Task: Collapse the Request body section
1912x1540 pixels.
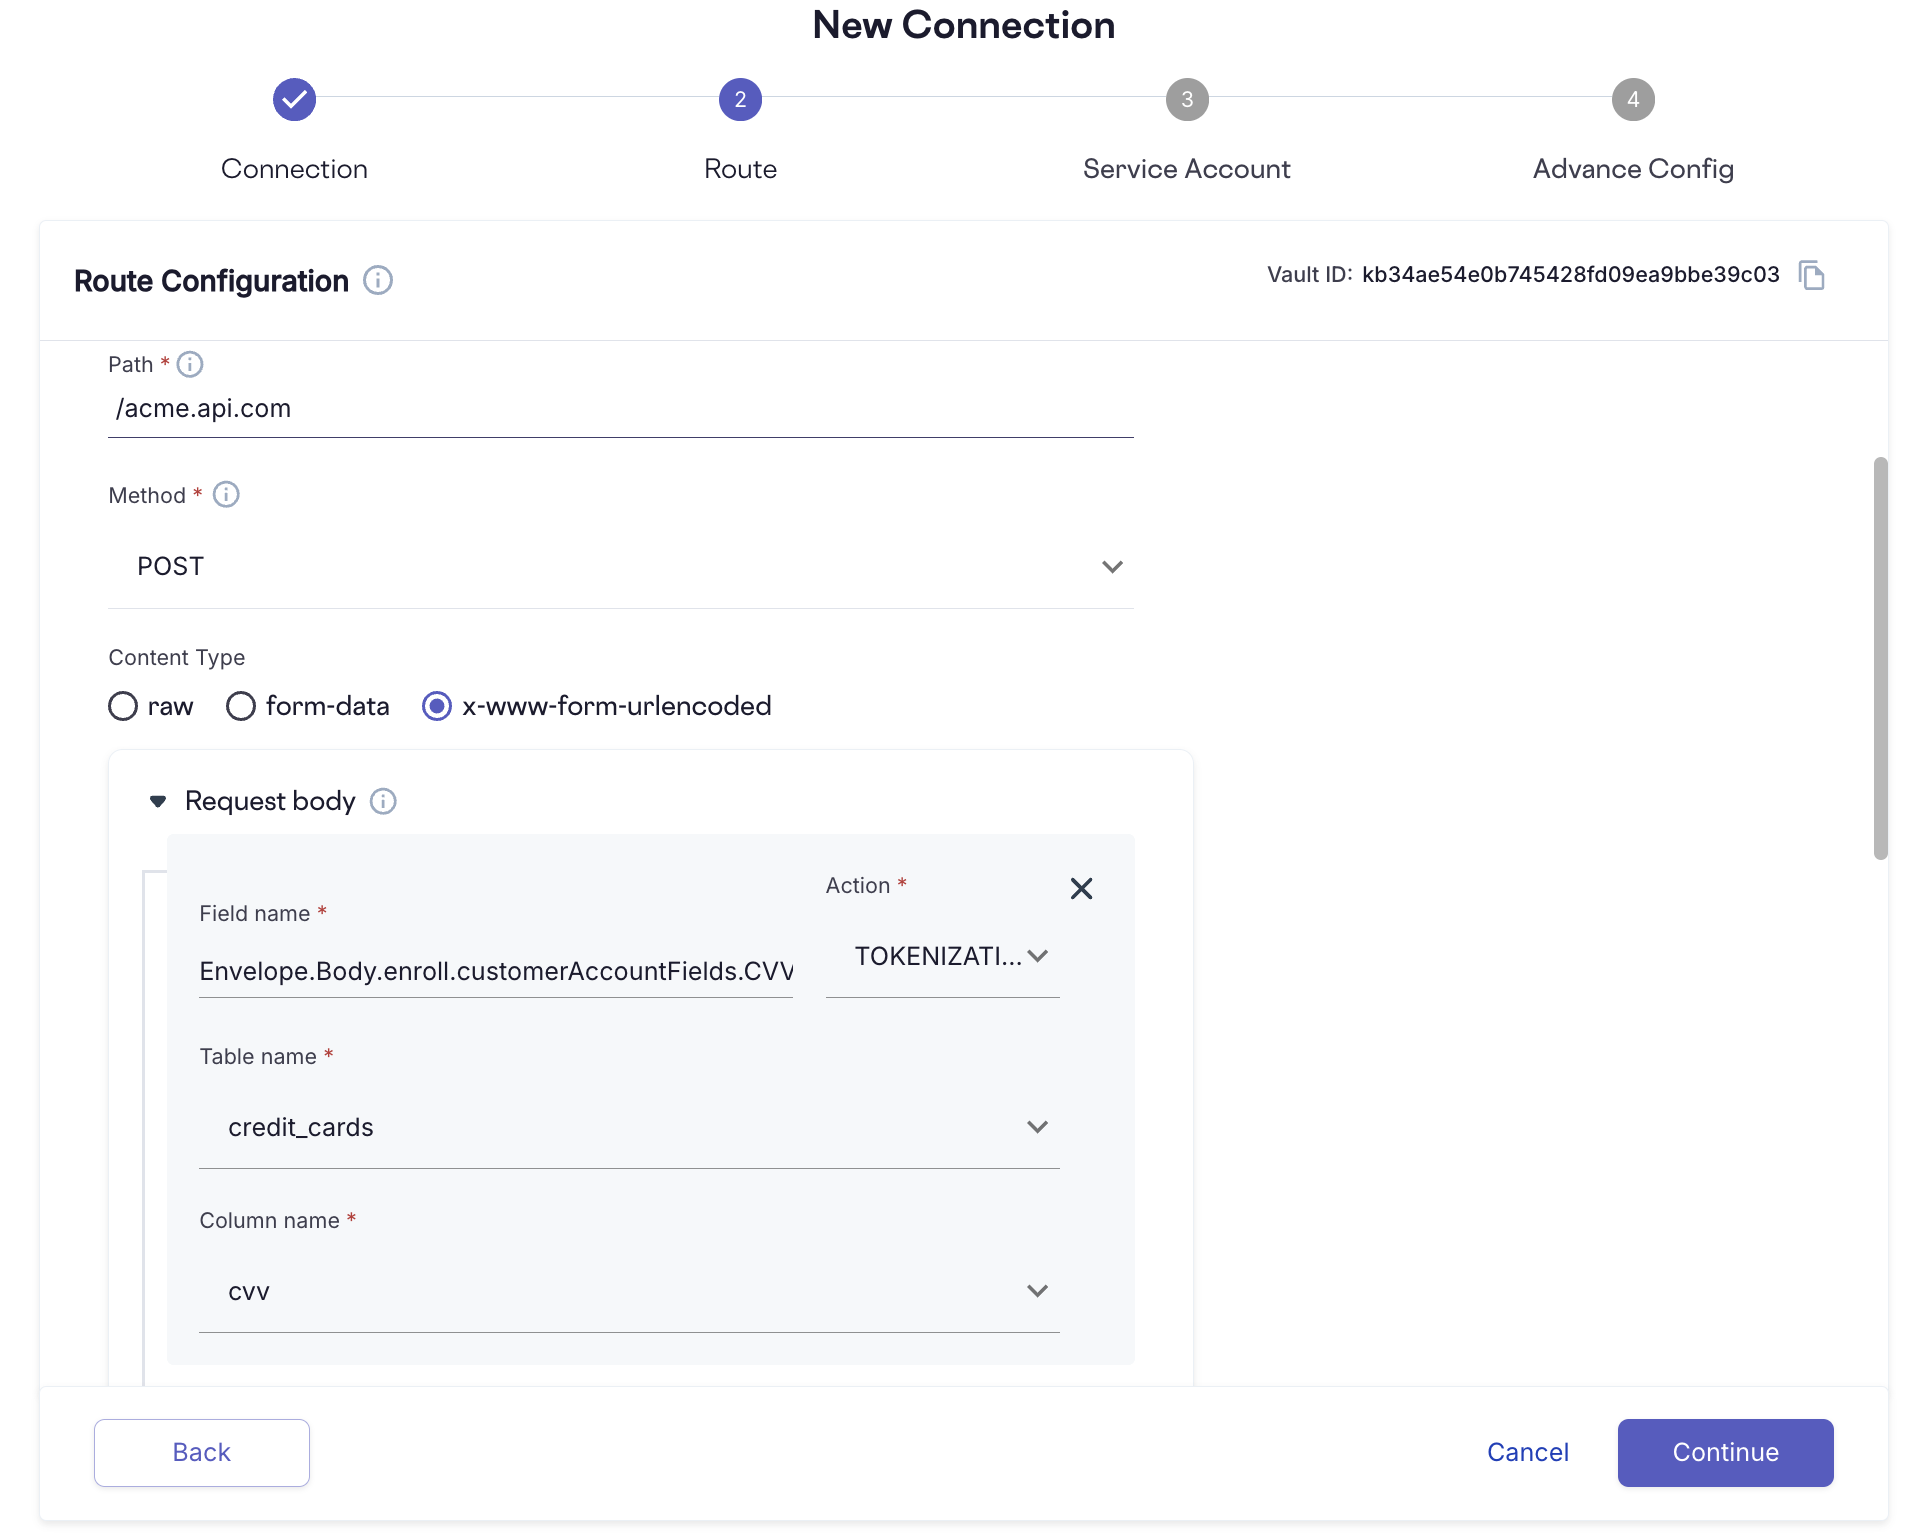Action: click(x=158, y=801)
